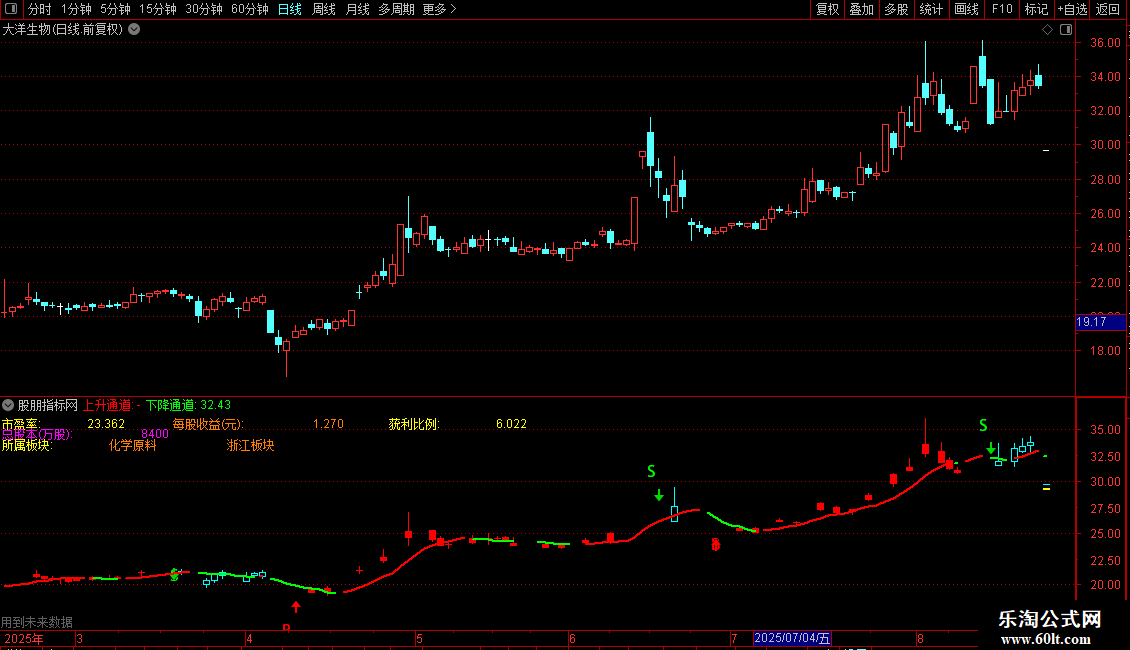The height and width of the screenshot is (650, 1130).
Task: Switch to 周线 weekly chart
Action: tap(324, 9)
